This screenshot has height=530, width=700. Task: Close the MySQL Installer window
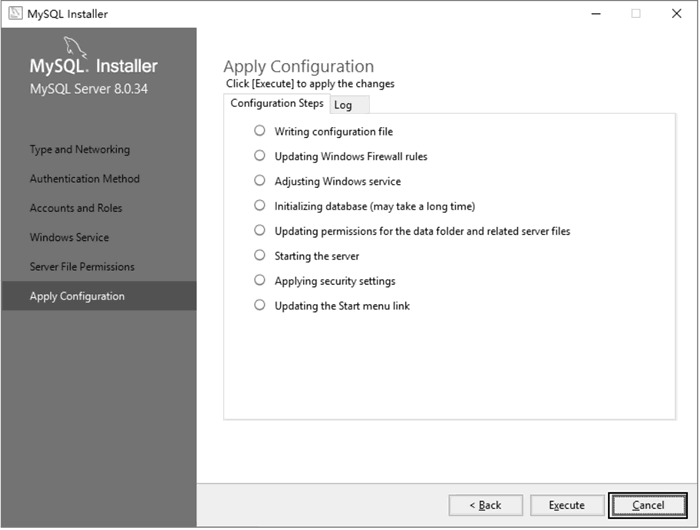click(x=677, y=14)
